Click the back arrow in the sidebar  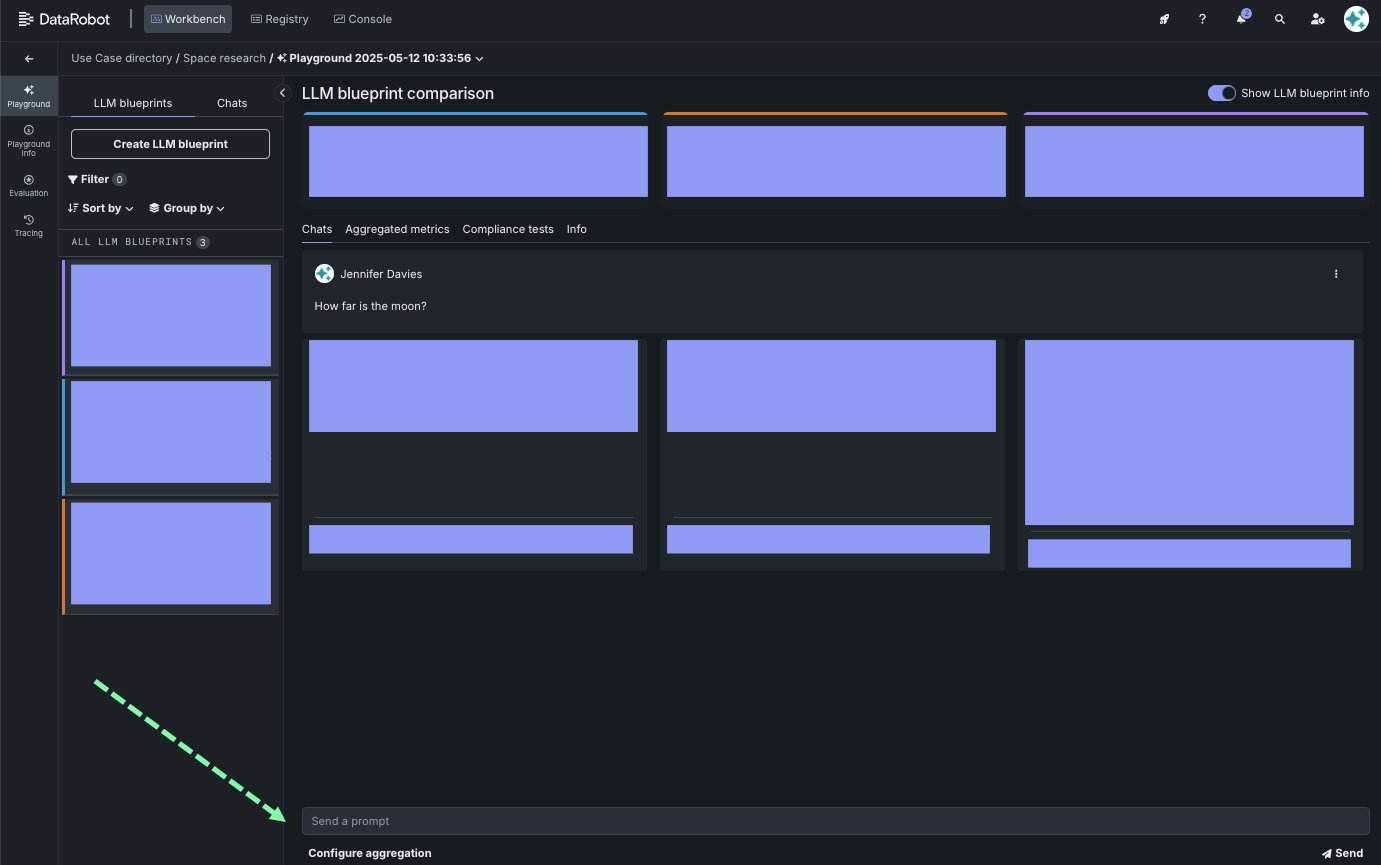[29, 59]
